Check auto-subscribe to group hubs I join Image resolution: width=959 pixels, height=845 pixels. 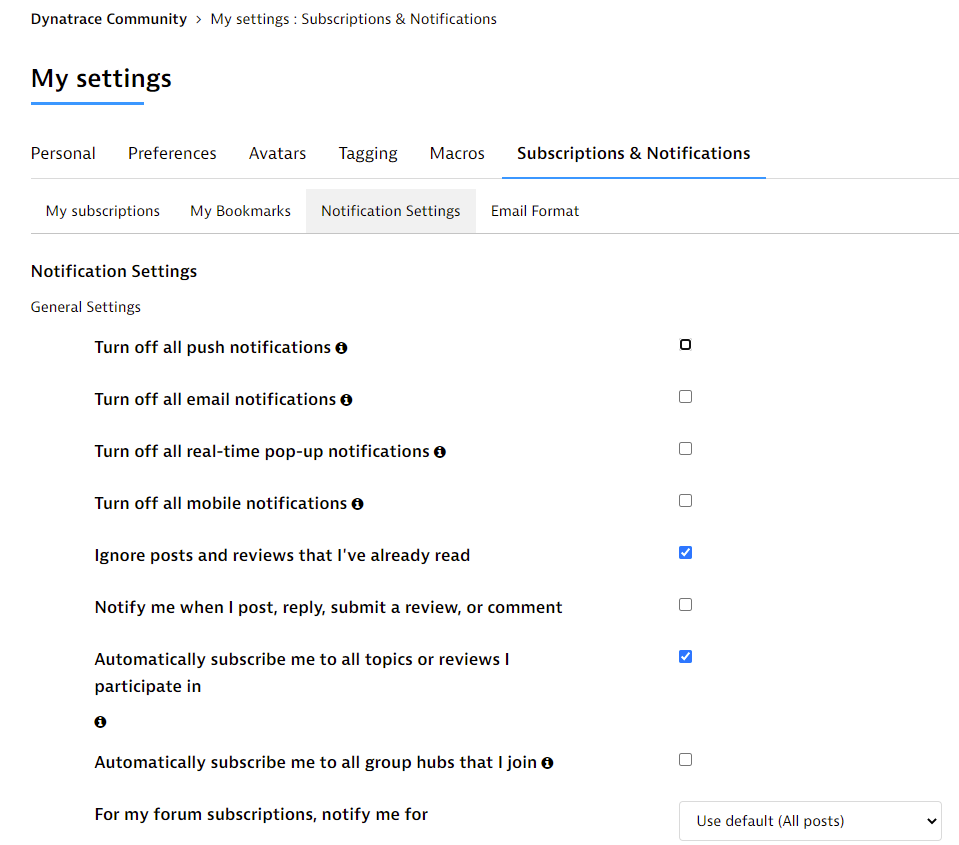click(x=685, y=760)
